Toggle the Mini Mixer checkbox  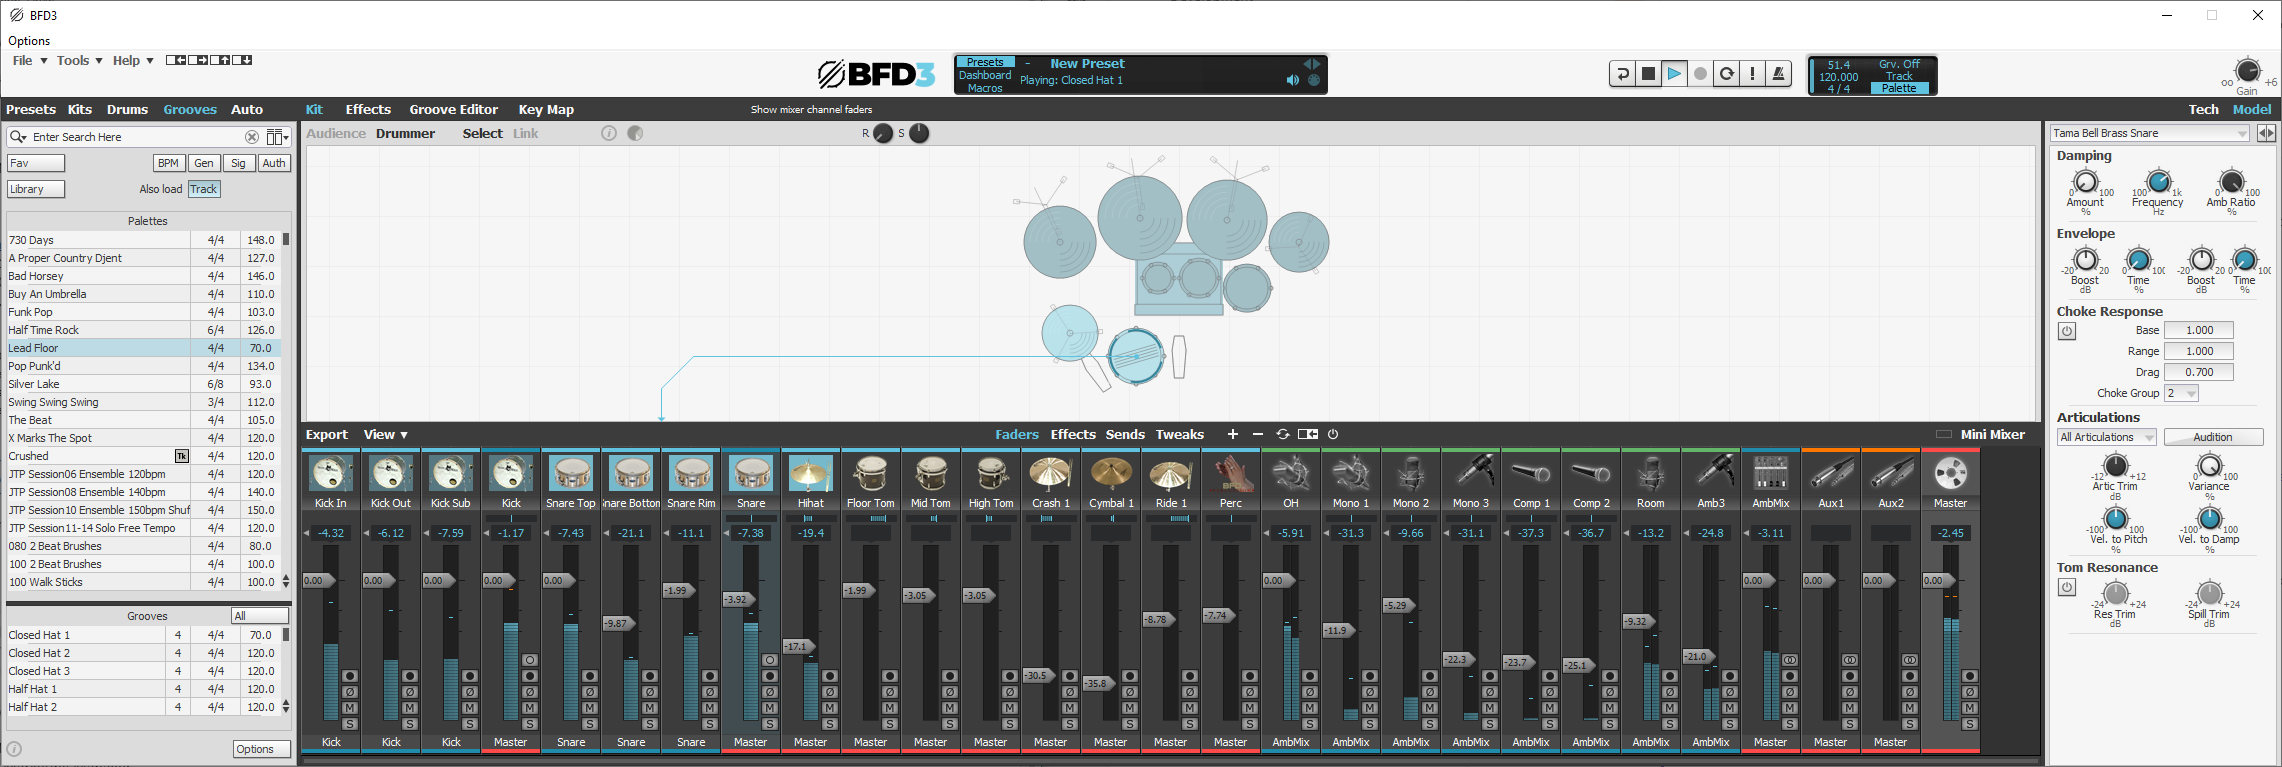1944,434
